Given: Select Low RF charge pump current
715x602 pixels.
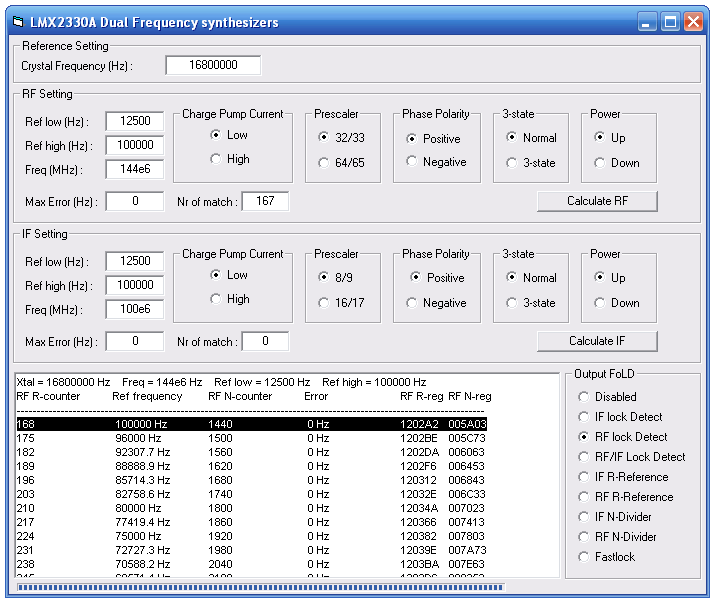Looking at the screenshot, I should [x=229, y=135].
